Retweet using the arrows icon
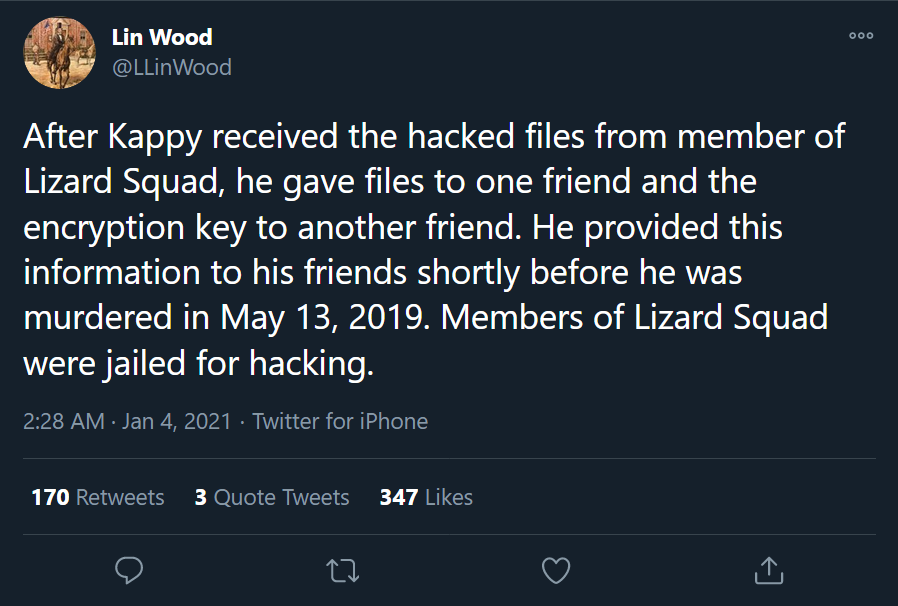The height and width of the screenshot is (606, 898). pyautogui.click(x=342, y=570)
